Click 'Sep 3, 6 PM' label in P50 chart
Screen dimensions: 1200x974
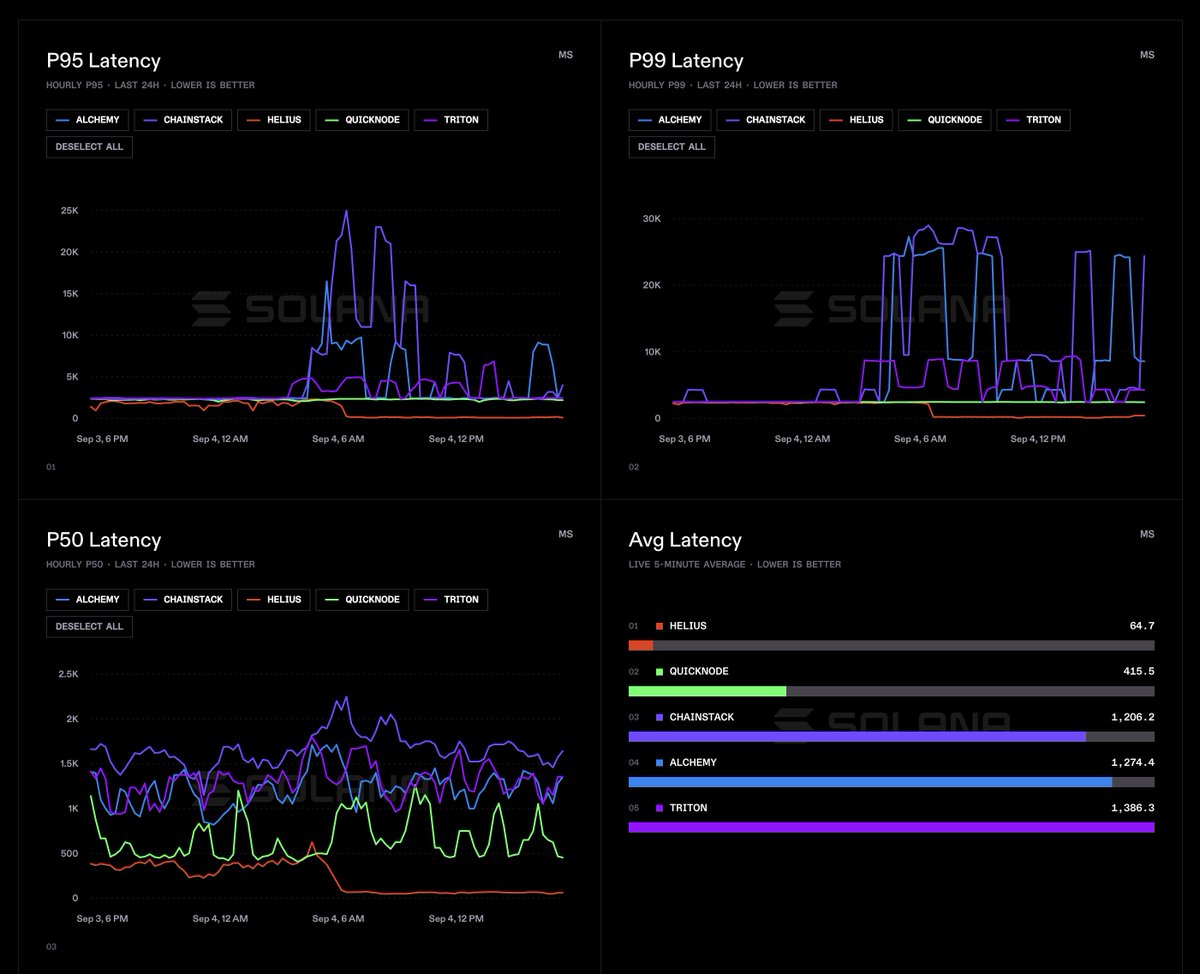pyautogui.click(x=102, y=918)
